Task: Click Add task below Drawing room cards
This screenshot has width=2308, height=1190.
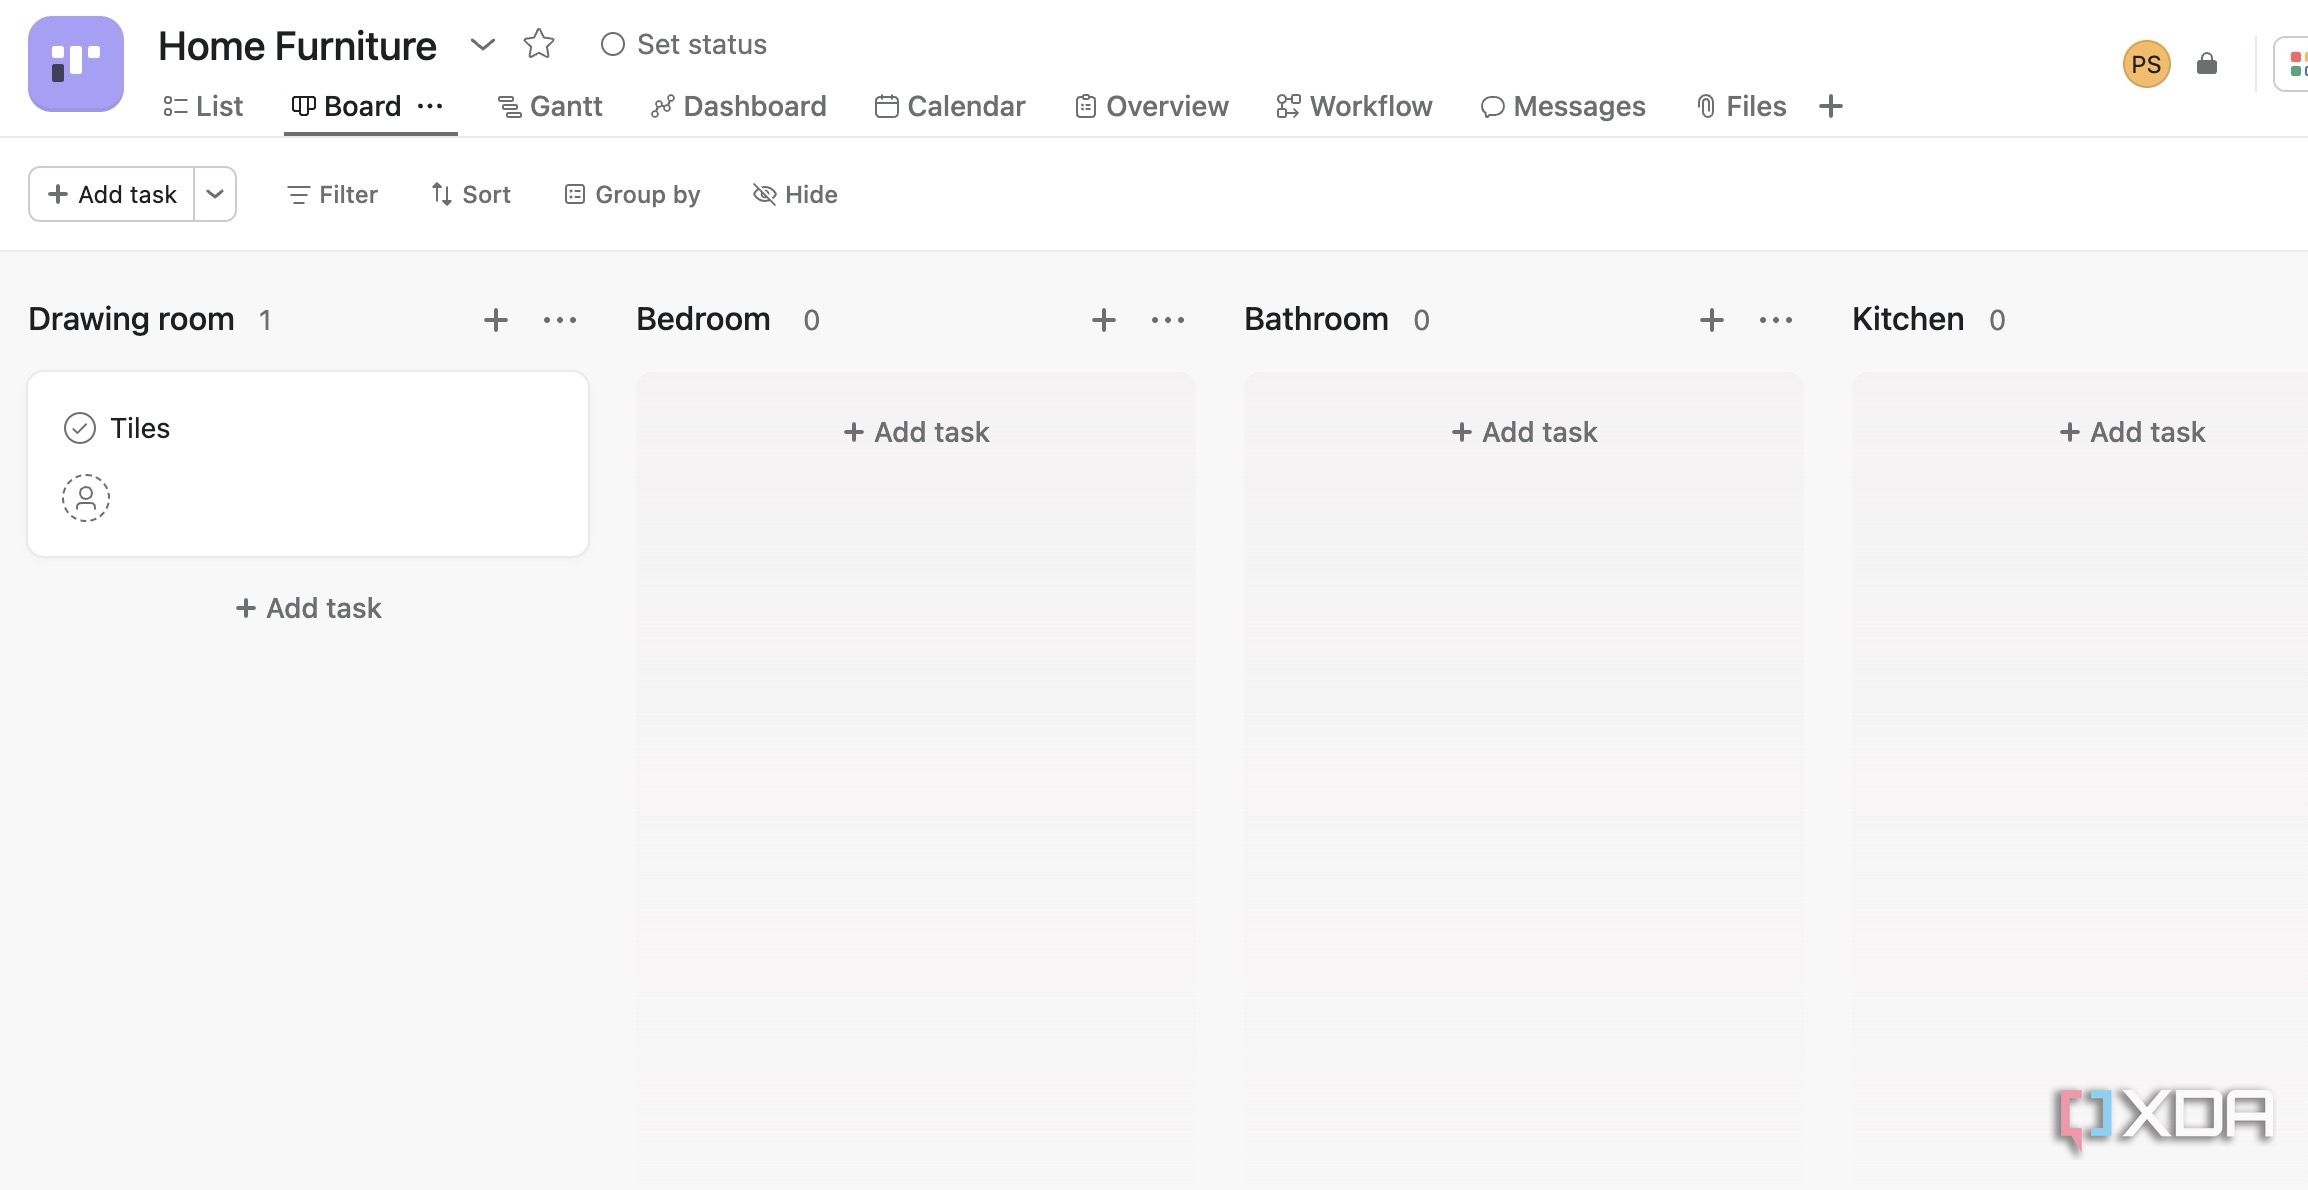Action: pos(308,608)
